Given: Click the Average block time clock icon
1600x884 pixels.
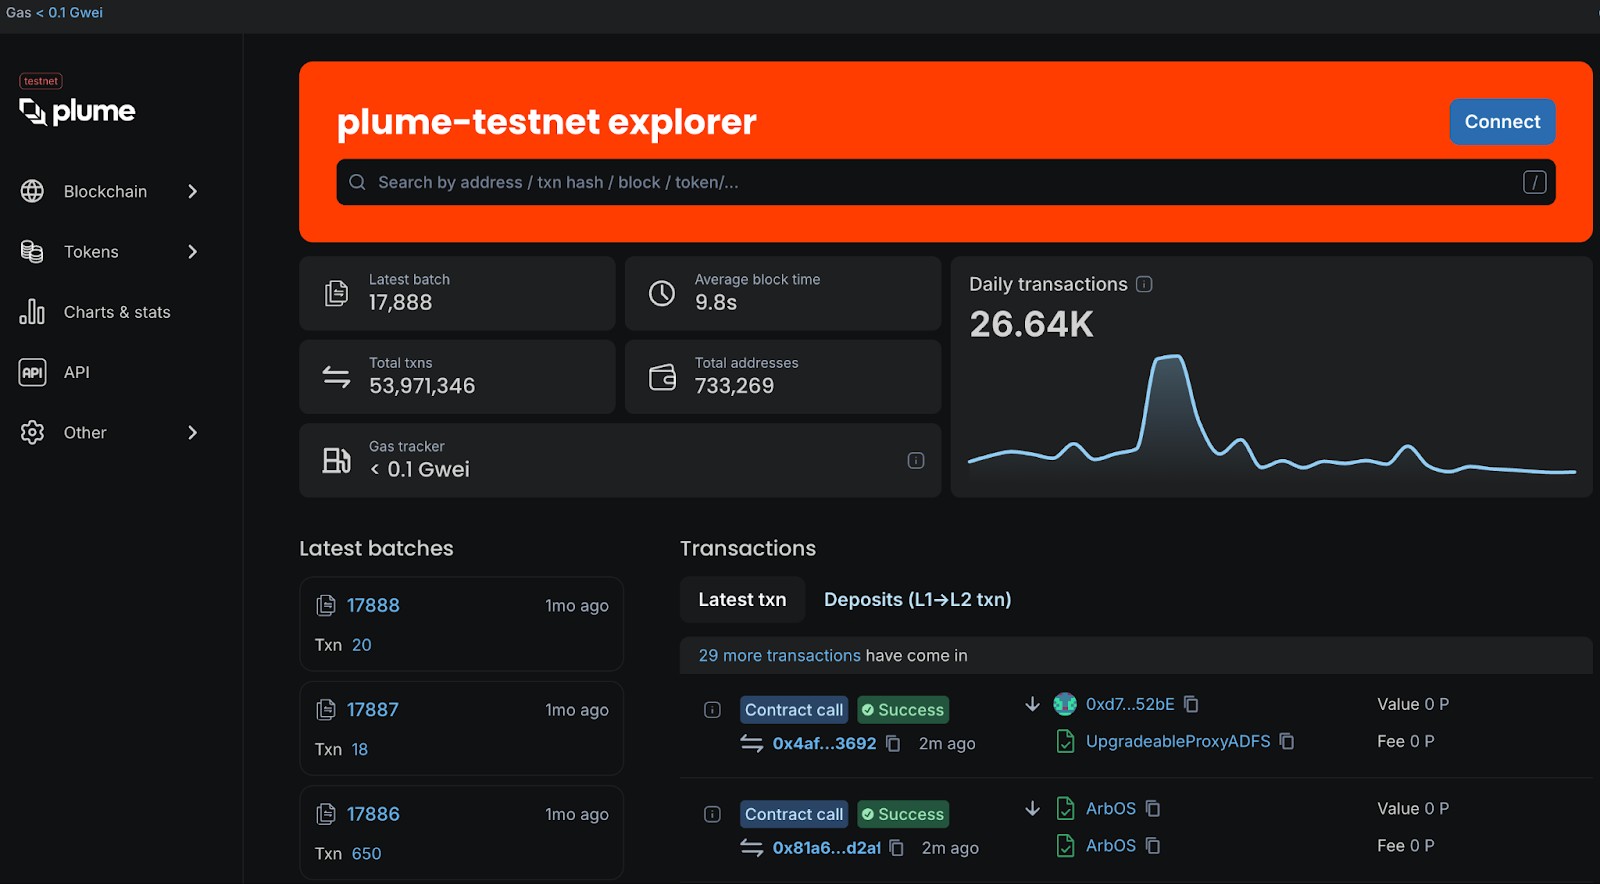Looking at the screenshot, I should [x=662, y=293].
